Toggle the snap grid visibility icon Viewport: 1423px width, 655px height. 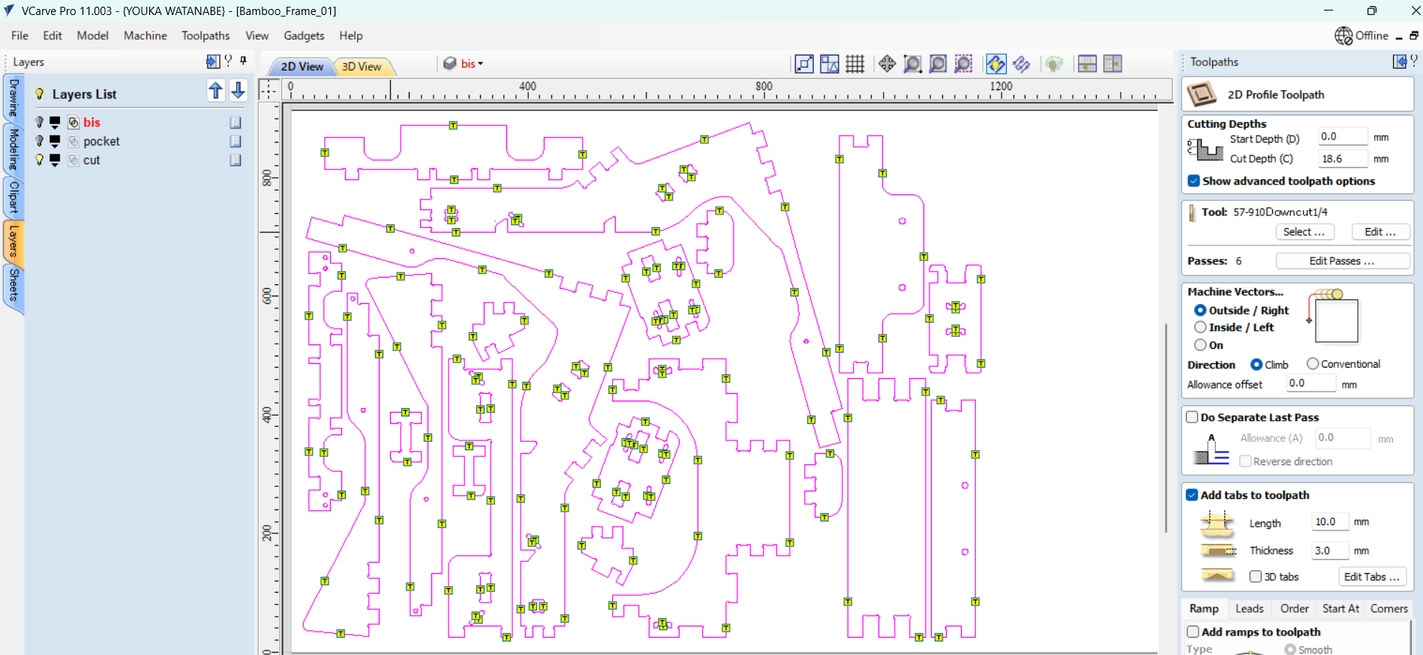point(855,63)
